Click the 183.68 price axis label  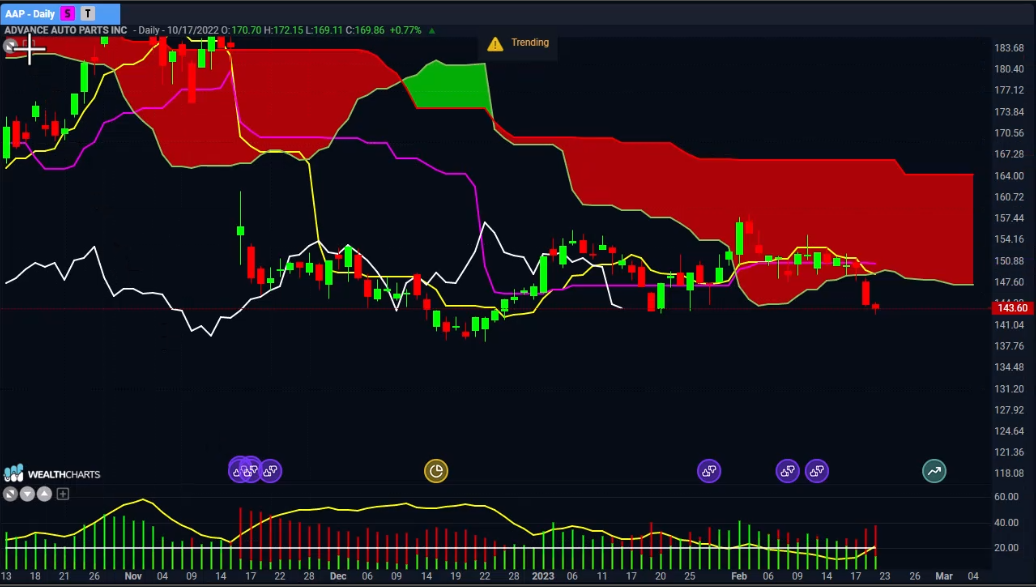point(1009,48)
